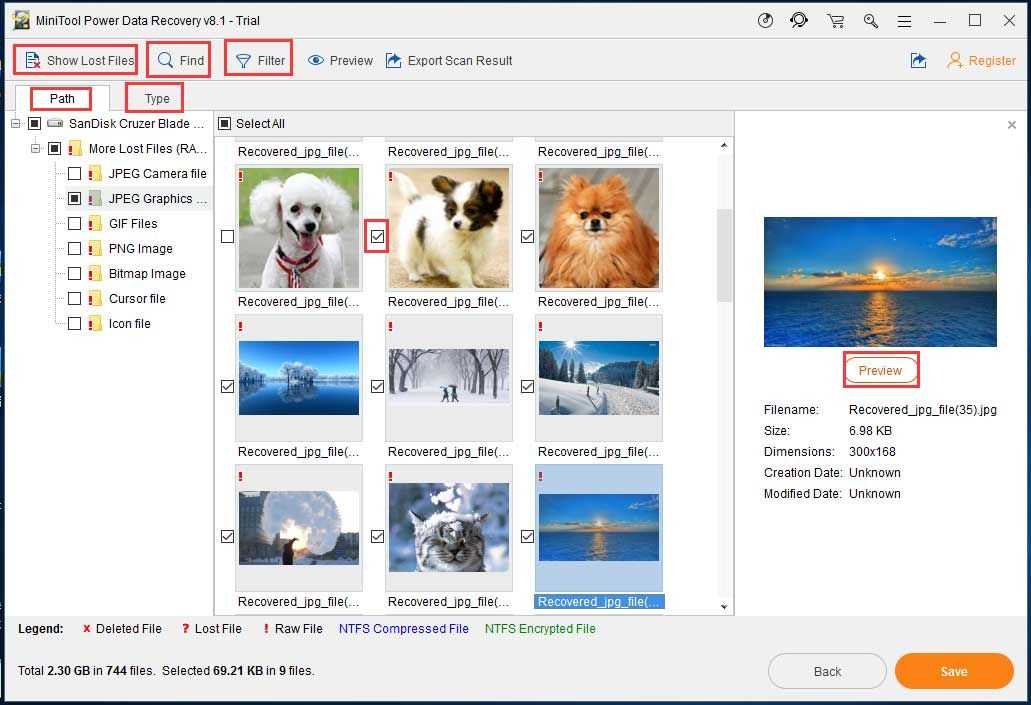Image resolution: width=1031 pixels, height=705 pixels.
Task: Open the shopping cart purchase icon
Action: 835,21
